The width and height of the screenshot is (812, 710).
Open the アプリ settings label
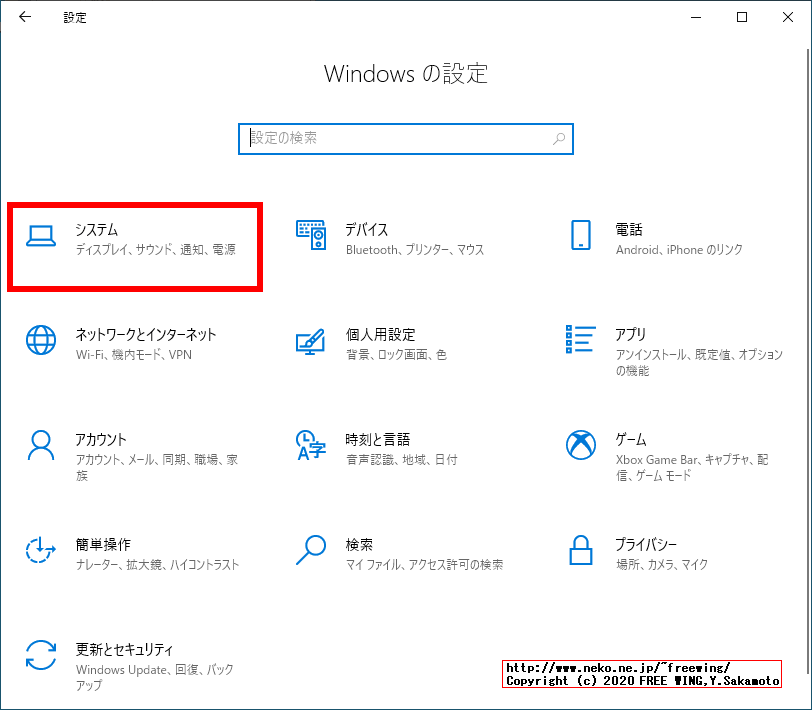pos(631,335)
